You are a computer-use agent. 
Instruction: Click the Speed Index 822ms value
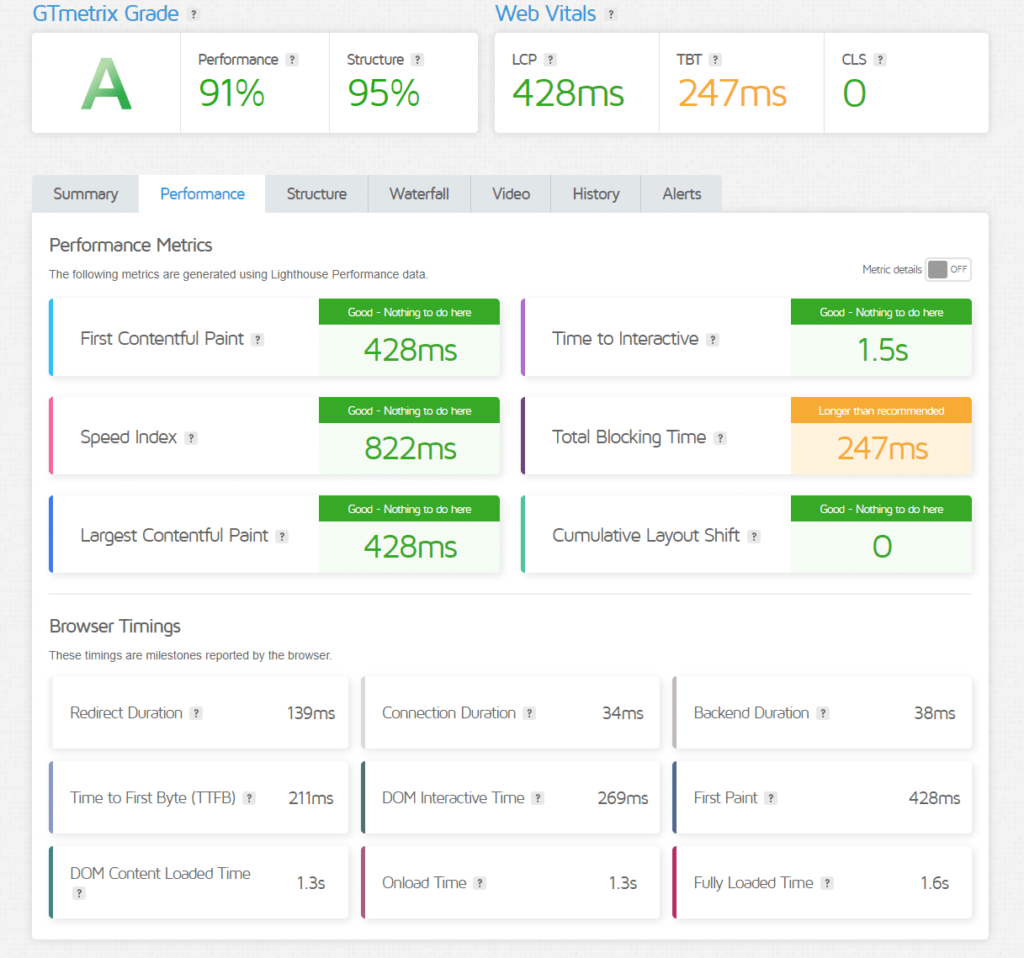tap(410, 449)
